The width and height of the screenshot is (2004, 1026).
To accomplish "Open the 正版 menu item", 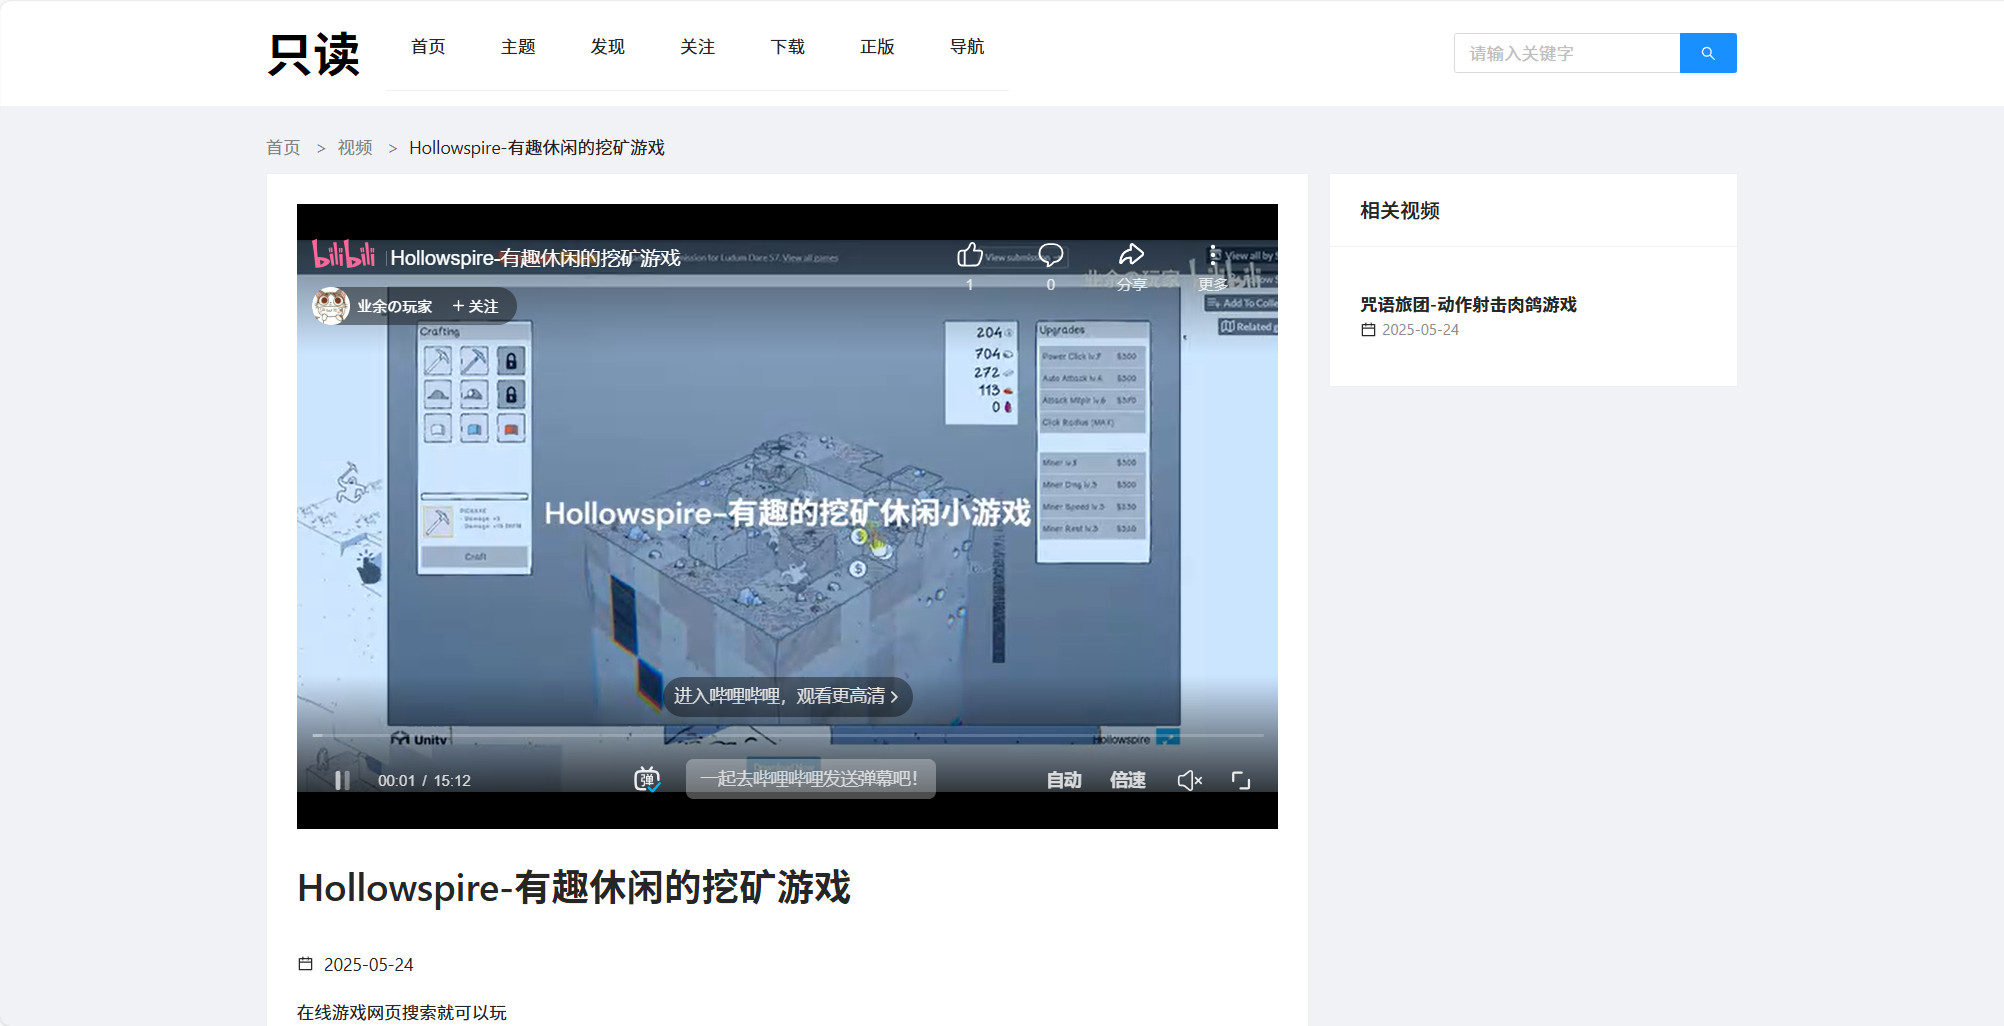I will point(877,47).
